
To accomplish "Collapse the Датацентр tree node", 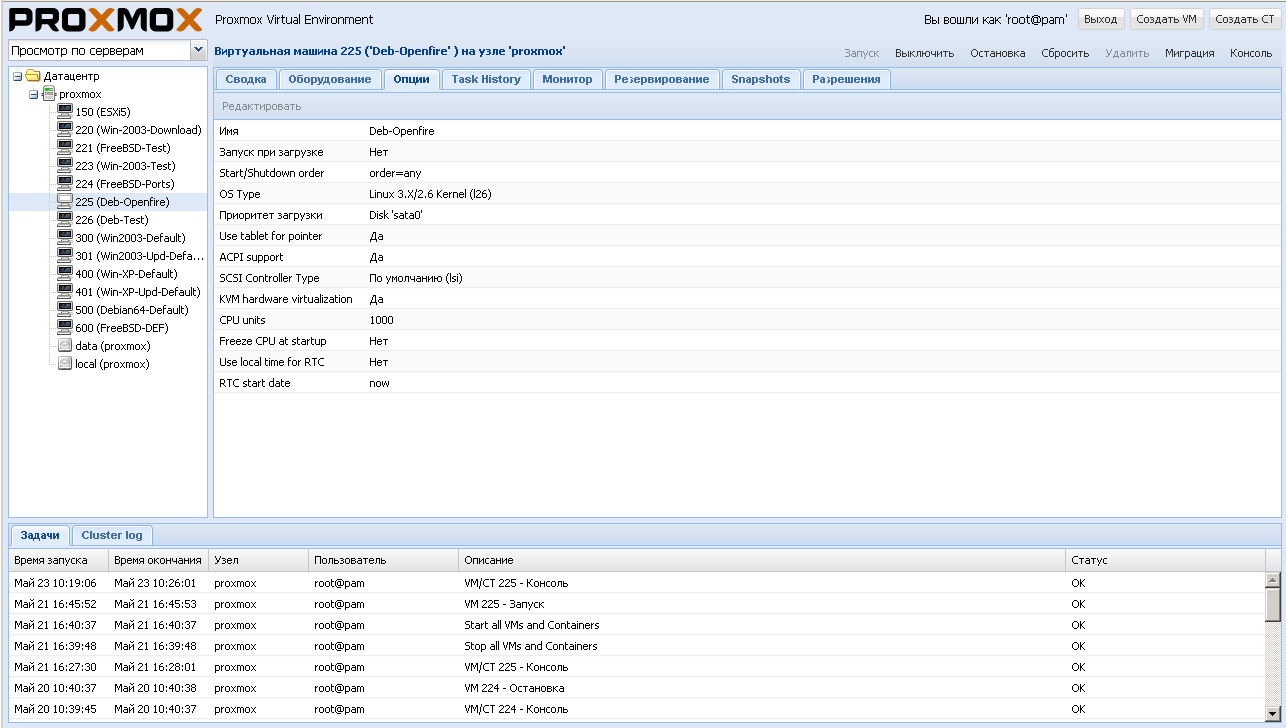I will point(17,76).
